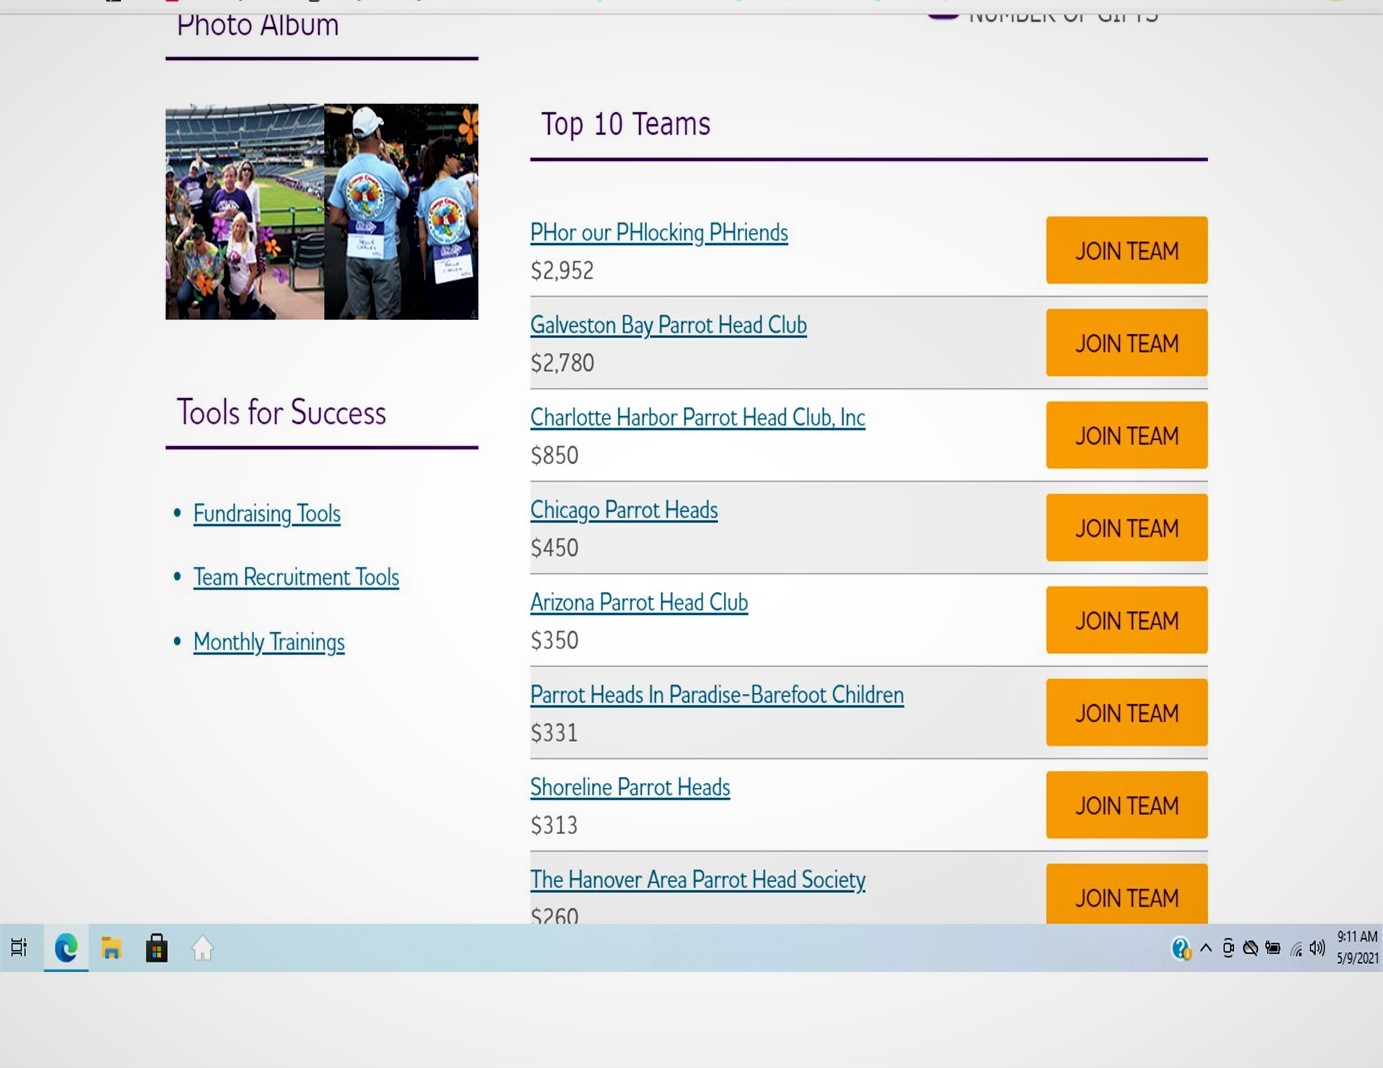This screenshot has height=1068, width=1383.
Task: Click the Task View taskbar icon
Action: pyautogui.click(x=19, y=948)
